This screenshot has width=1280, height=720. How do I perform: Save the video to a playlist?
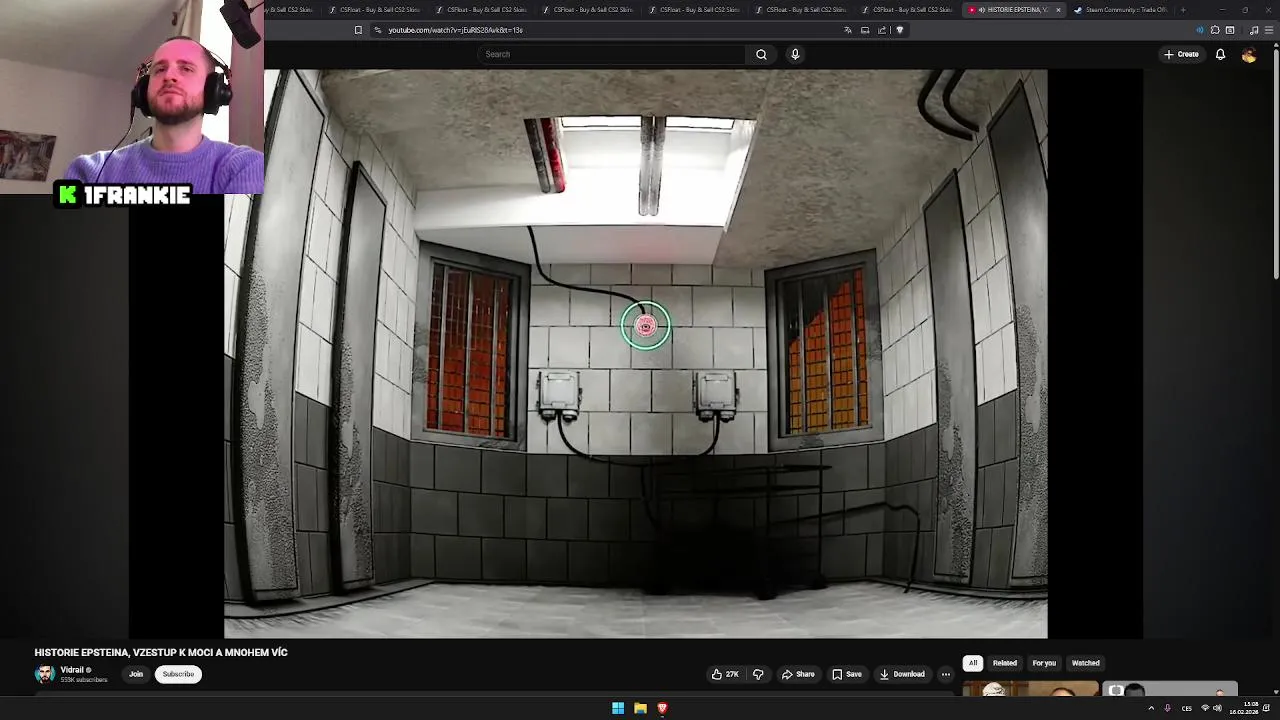(x=847, y=674)
